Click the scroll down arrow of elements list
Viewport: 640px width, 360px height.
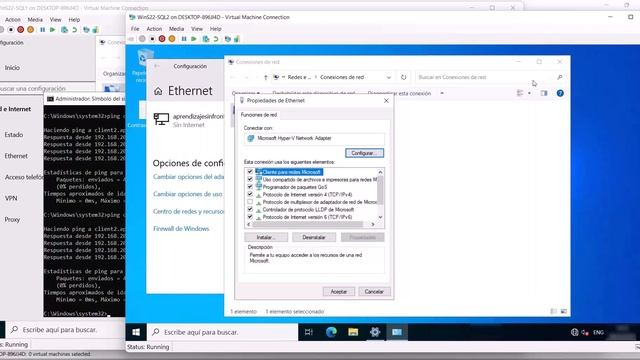pyautogui.click(x=380, y=217)
